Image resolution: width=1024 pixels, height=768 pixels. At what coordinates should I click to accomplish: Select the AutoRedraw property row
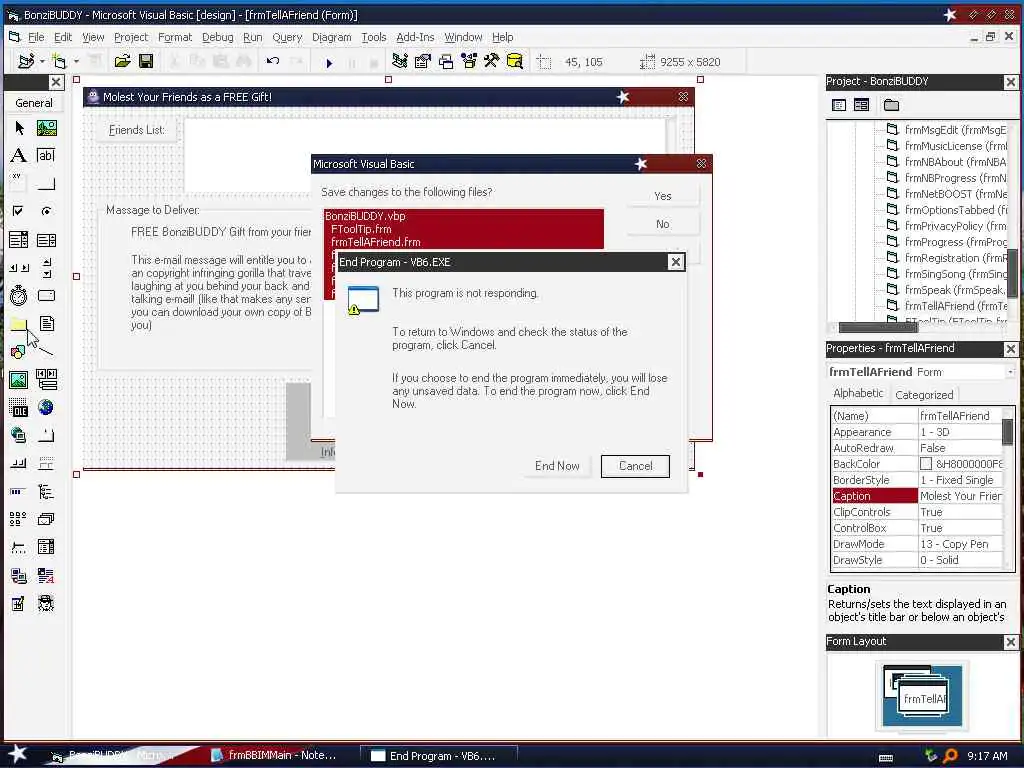917,448
